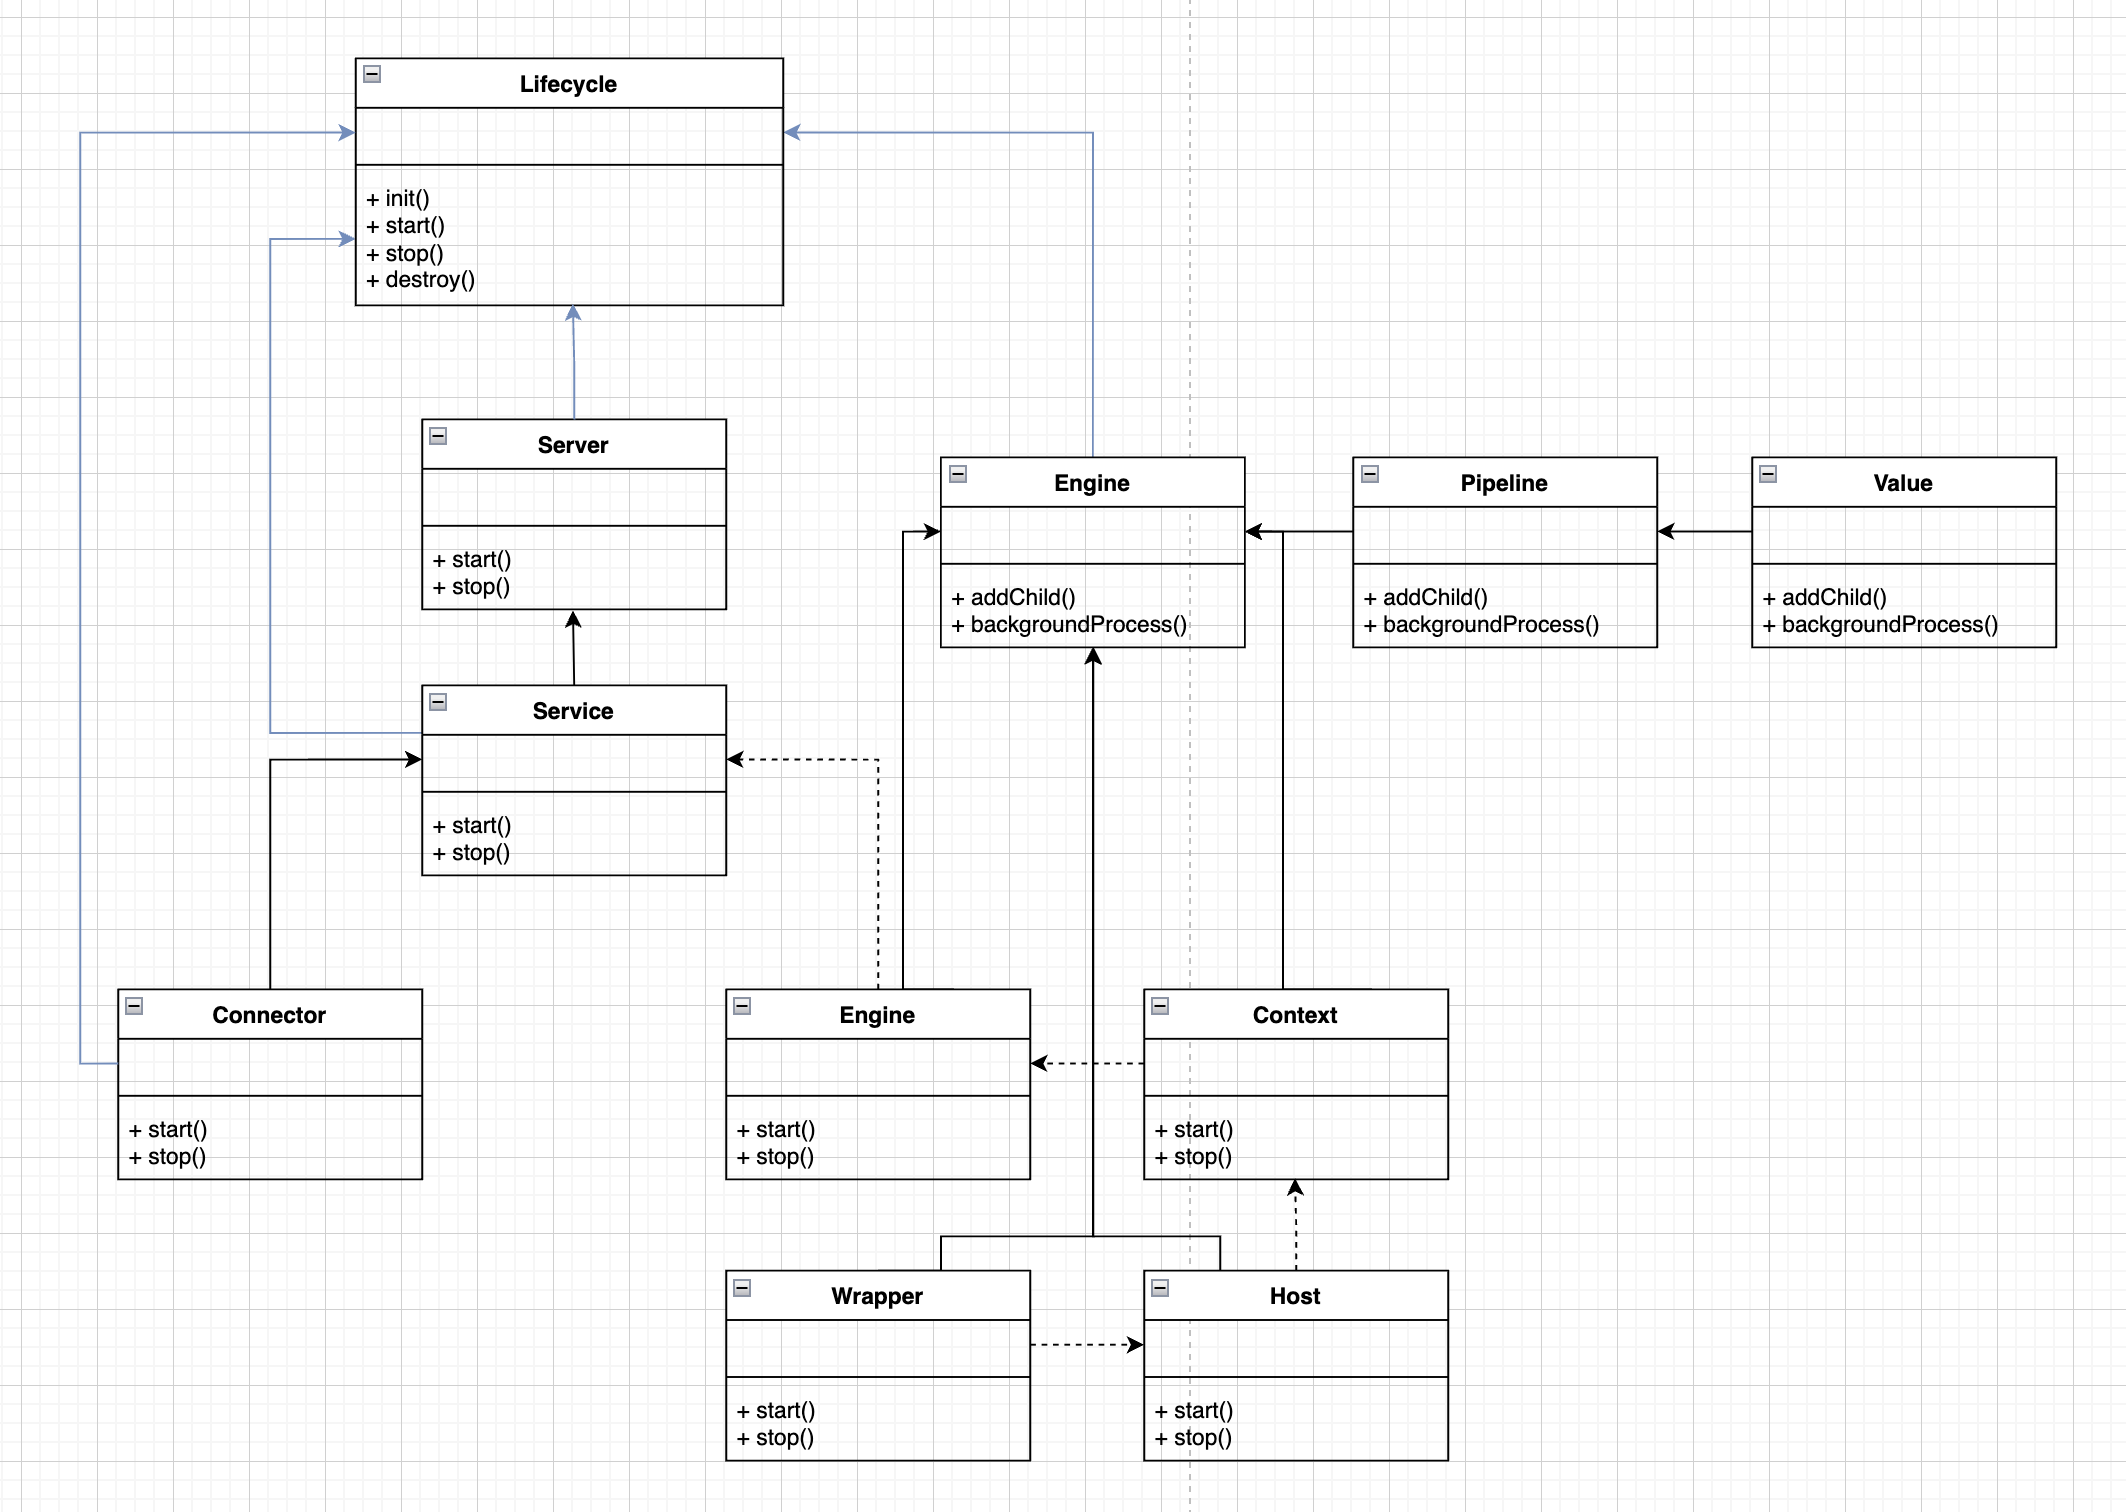Collapse the Server class box
This screenshot has height=1512, width=2126.
tap(438, 436)
